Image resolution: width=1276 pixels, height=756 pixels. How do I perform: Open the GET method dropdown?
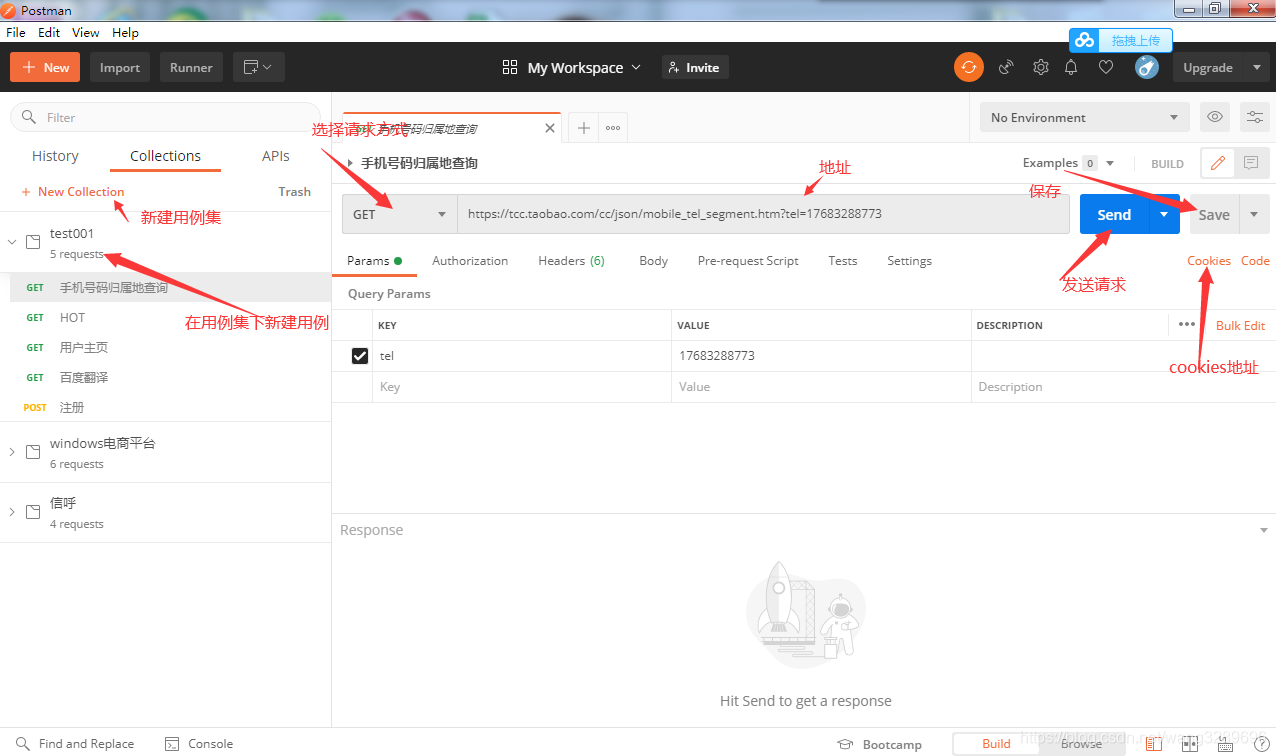click(399, 214)
